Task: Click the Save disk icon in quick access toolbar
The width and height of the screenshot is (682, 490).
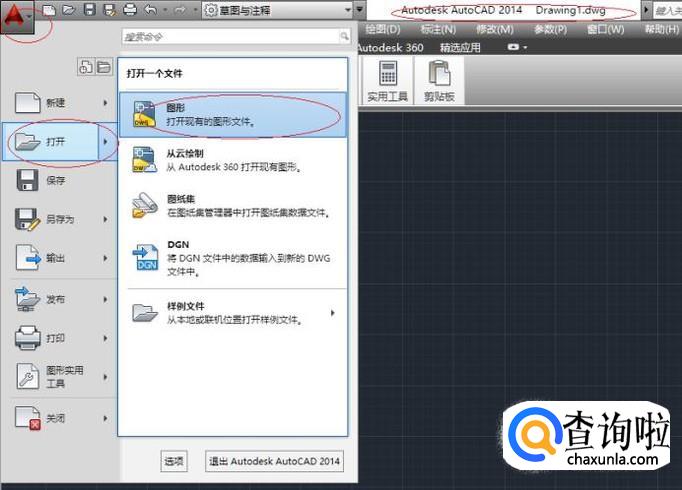Action: coord(90,10)
